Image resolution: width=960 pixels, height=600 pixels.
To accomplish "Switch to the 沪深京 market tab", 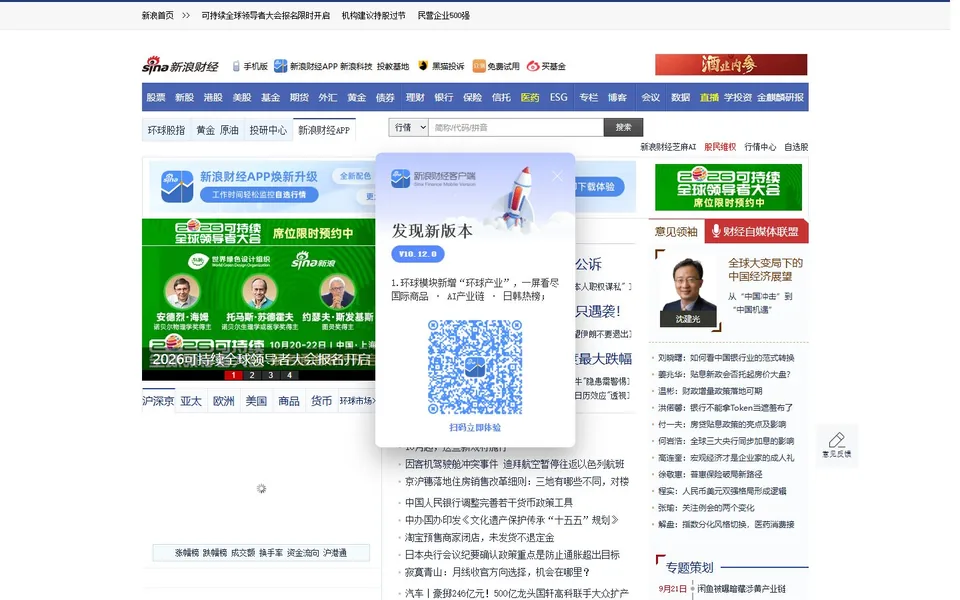I will coord(158,401).
